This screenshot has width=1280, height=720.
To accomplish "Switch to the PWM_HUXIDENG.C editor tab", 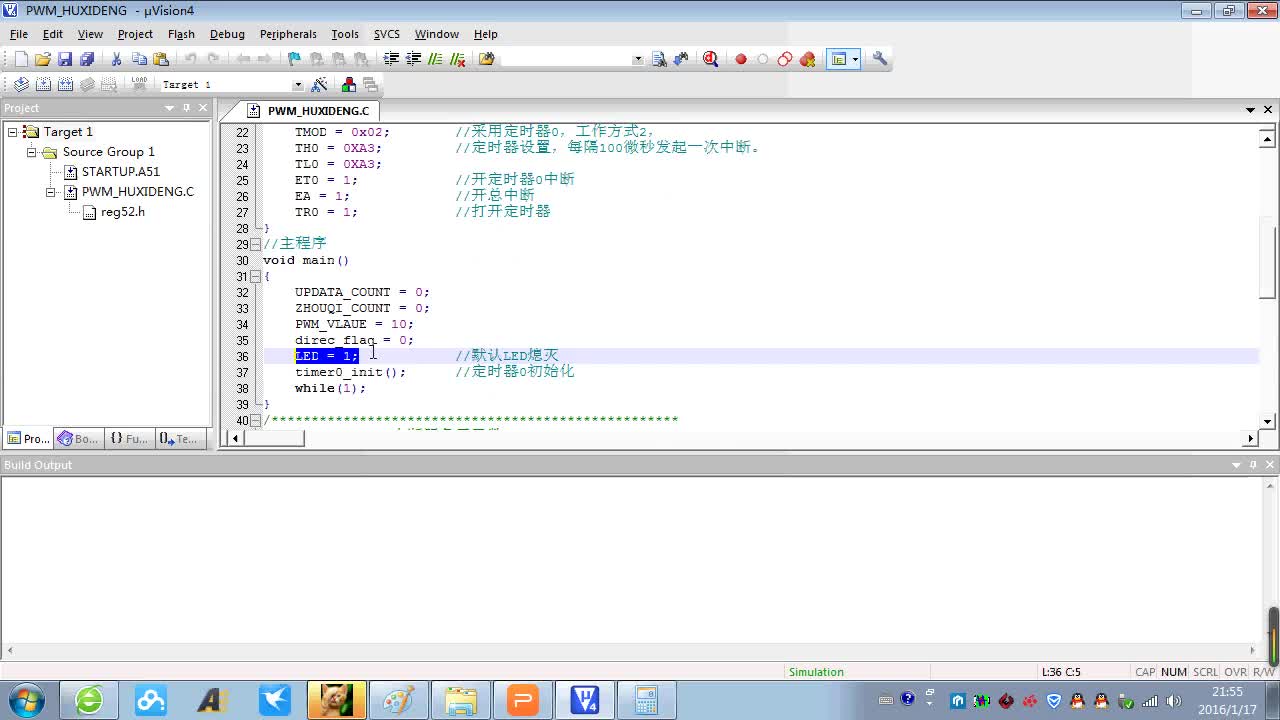I will pyautogui.click(x=308, y=111).
